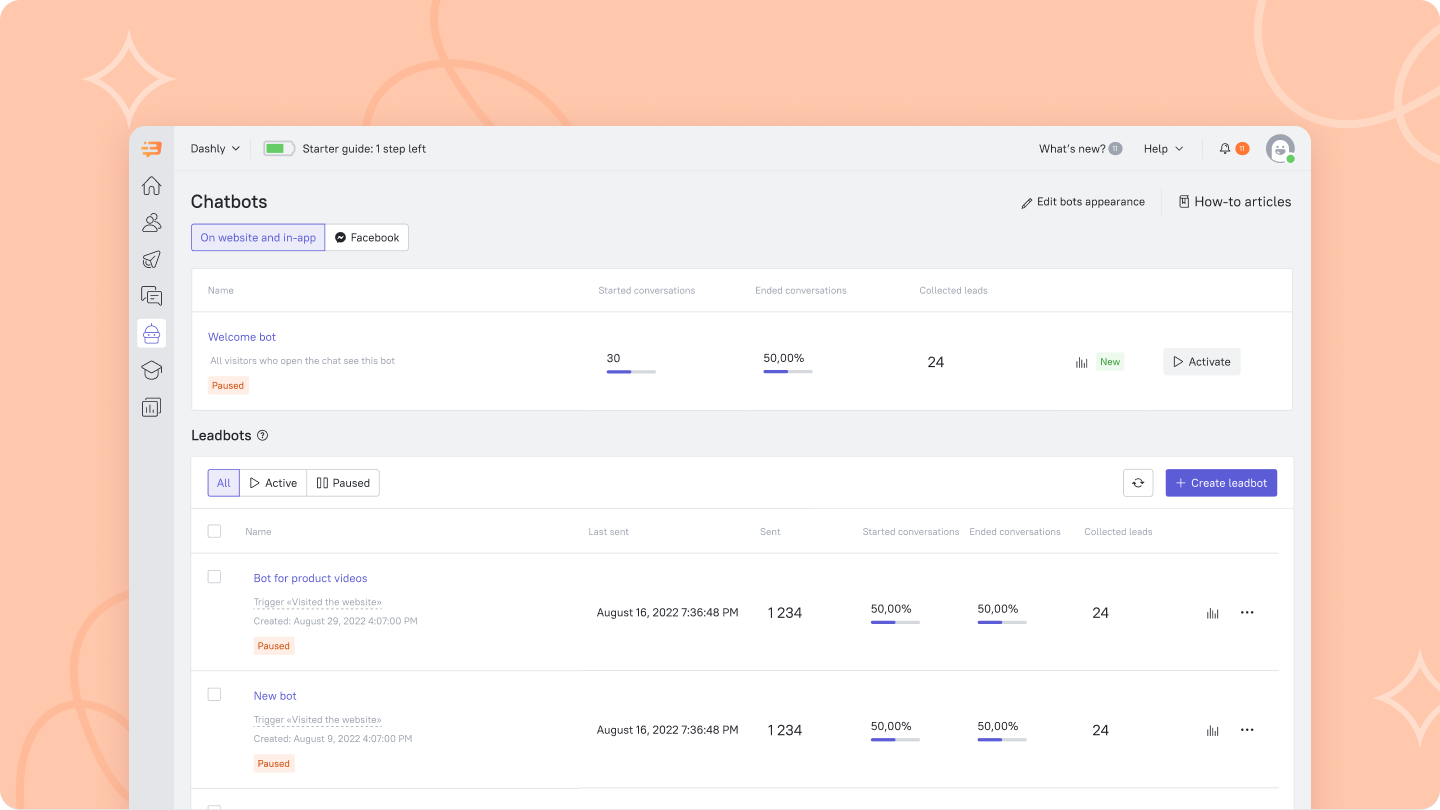Open the Home dashboard from the sidebar

(151, 185)
